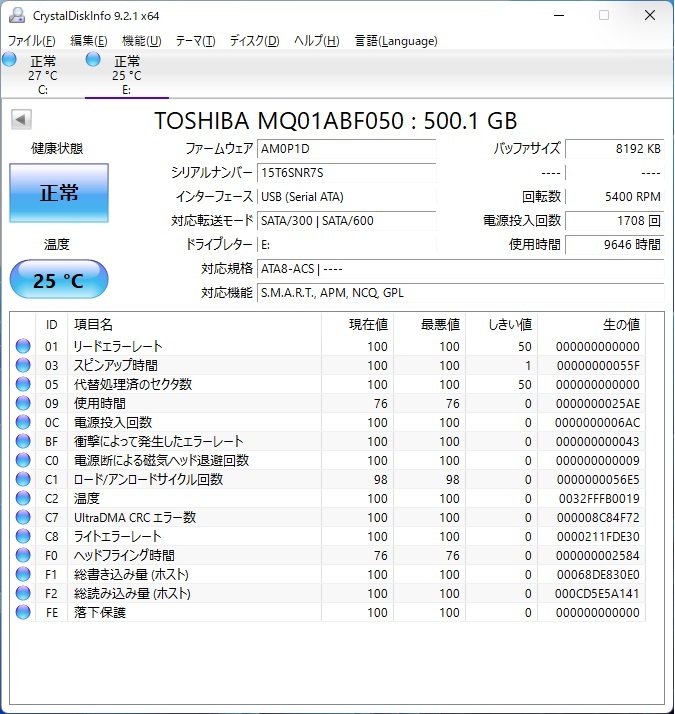Viewport: 675px width, 714px height.
Task: Click the firmware field AM0P1D
Action: point(346,148)
